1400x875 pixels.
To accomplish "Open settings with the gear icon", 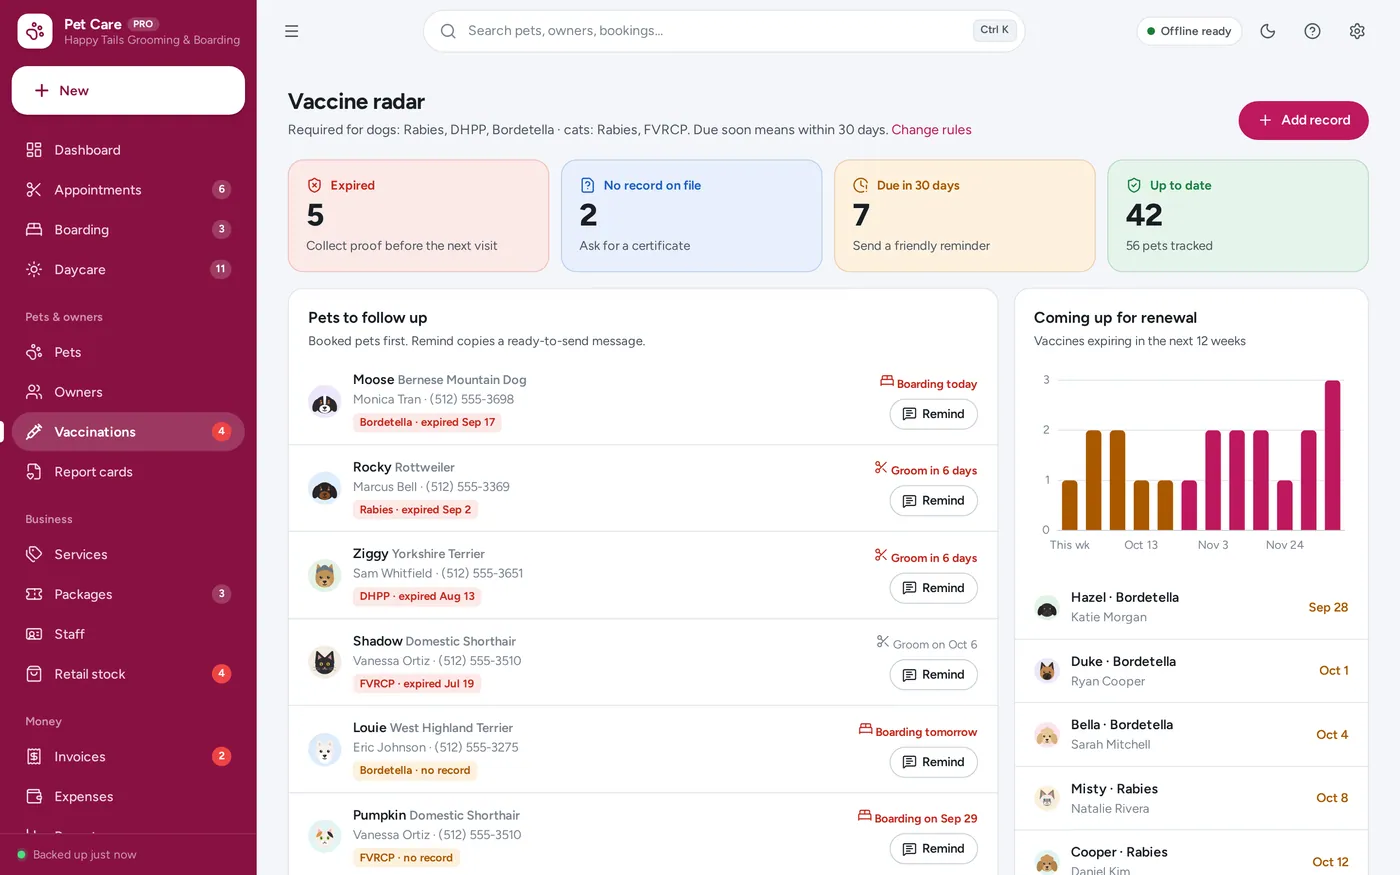I will 1357,31.
